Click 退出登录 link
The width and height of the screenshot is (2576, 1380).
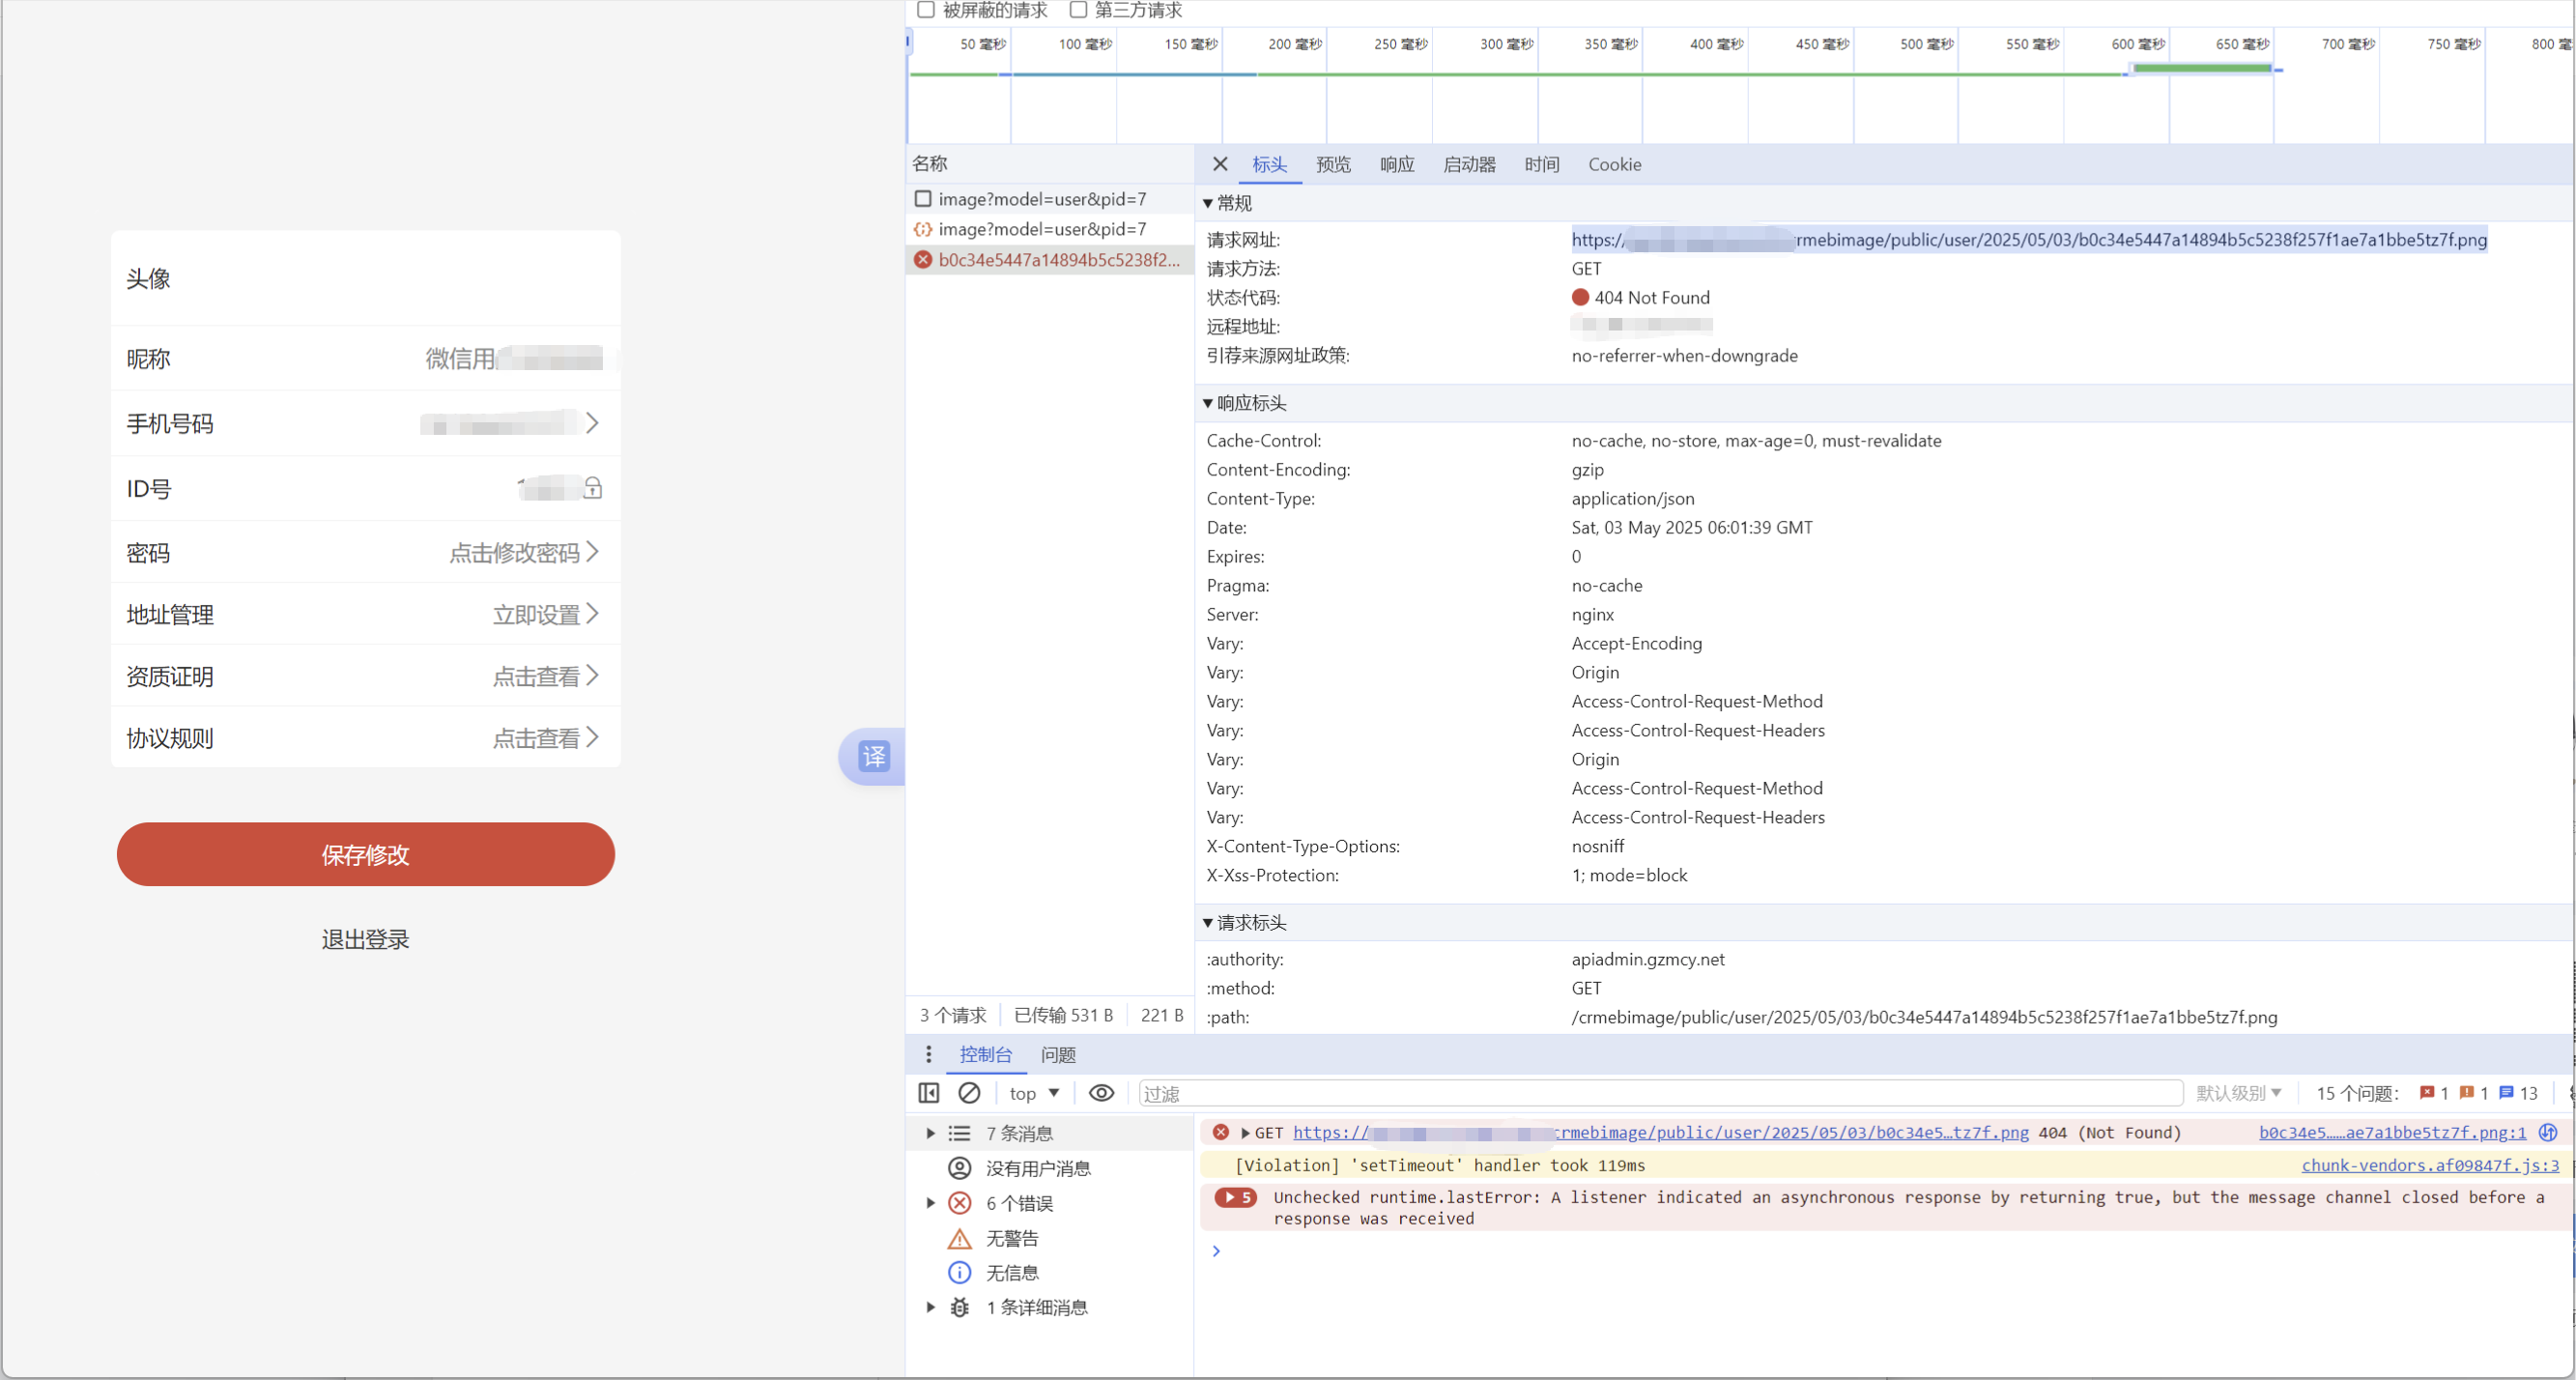365,939
